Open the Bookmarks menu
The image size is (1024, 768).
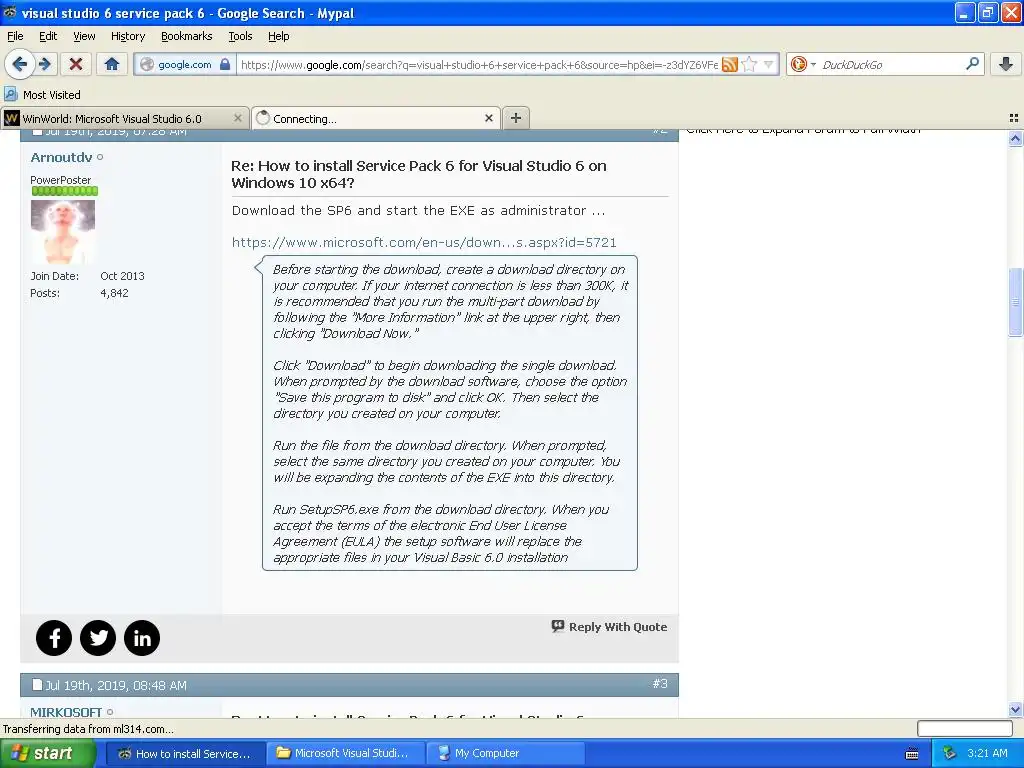pyautogui.click(x=187, y=36)
